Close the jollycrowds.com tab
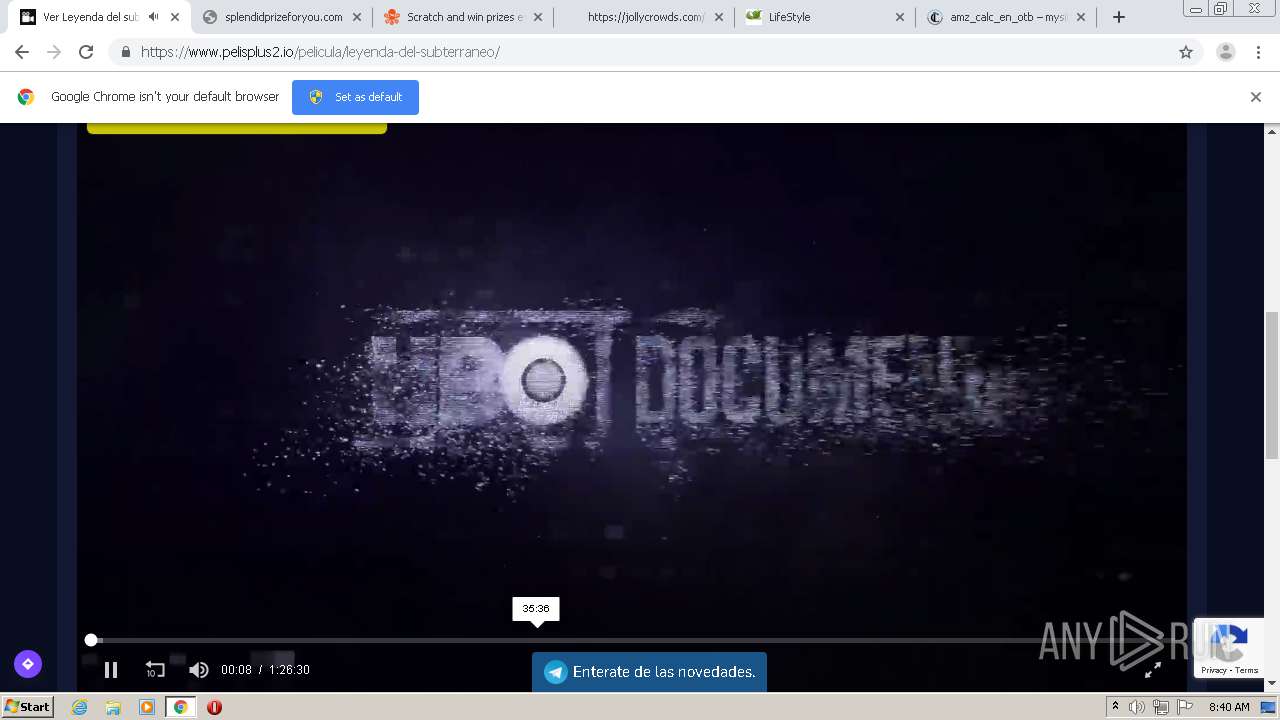1280x720 pixels. tap(719, 17)
